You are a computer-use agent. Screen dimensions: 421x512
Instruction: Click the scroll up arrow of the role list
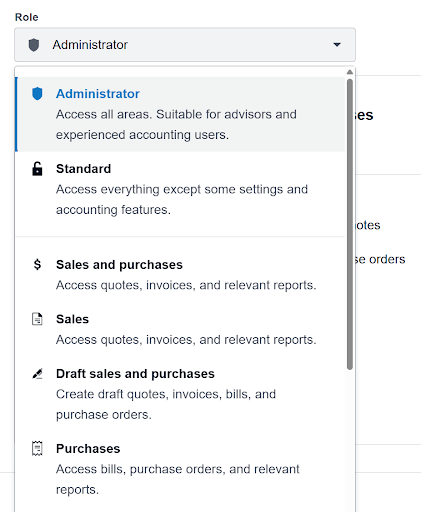350,72
